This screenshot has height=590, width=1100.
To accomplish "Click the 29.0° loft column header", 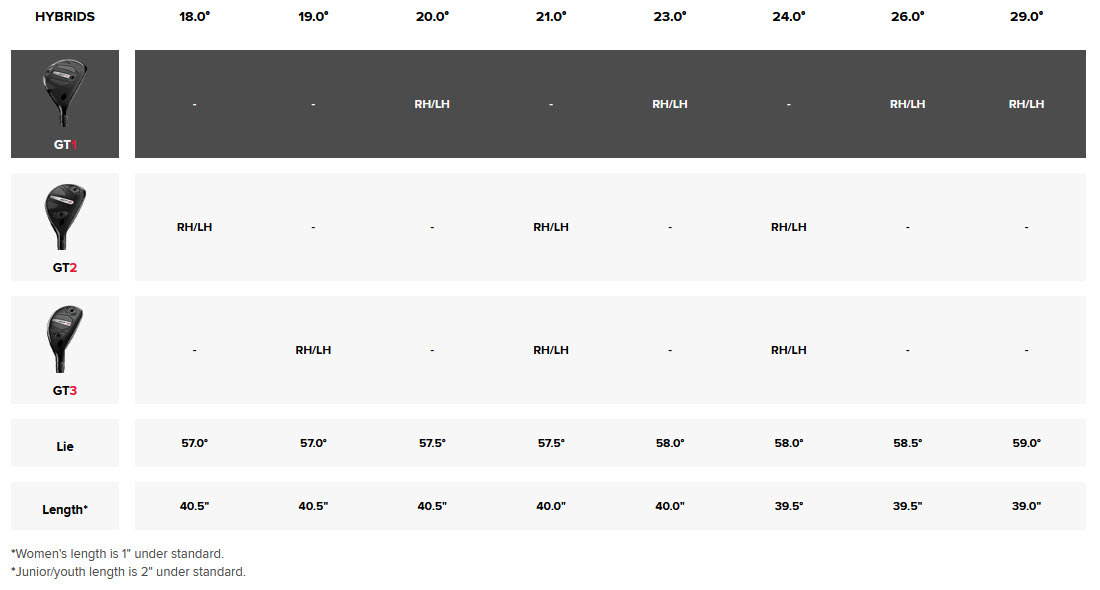I will point(1026,17).
